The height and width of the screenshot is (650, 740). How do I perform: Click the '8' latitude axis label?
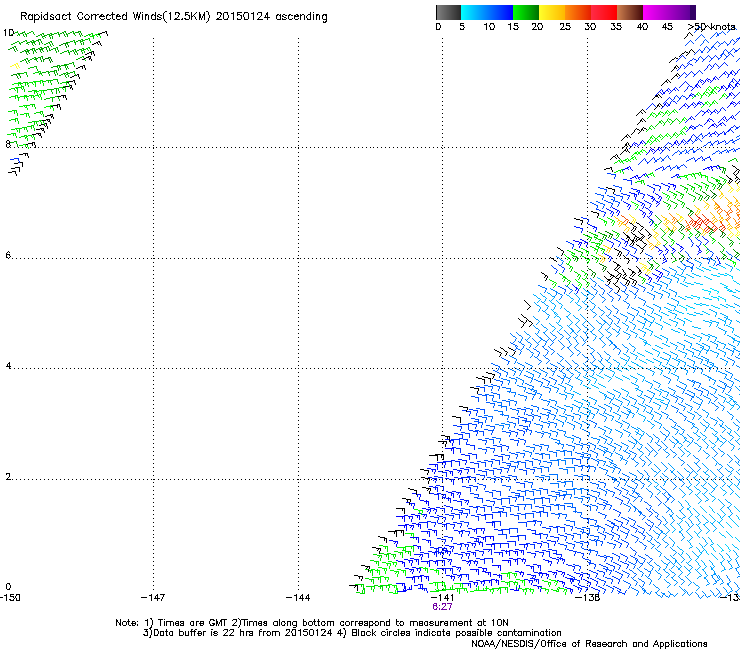coord(8,144)
